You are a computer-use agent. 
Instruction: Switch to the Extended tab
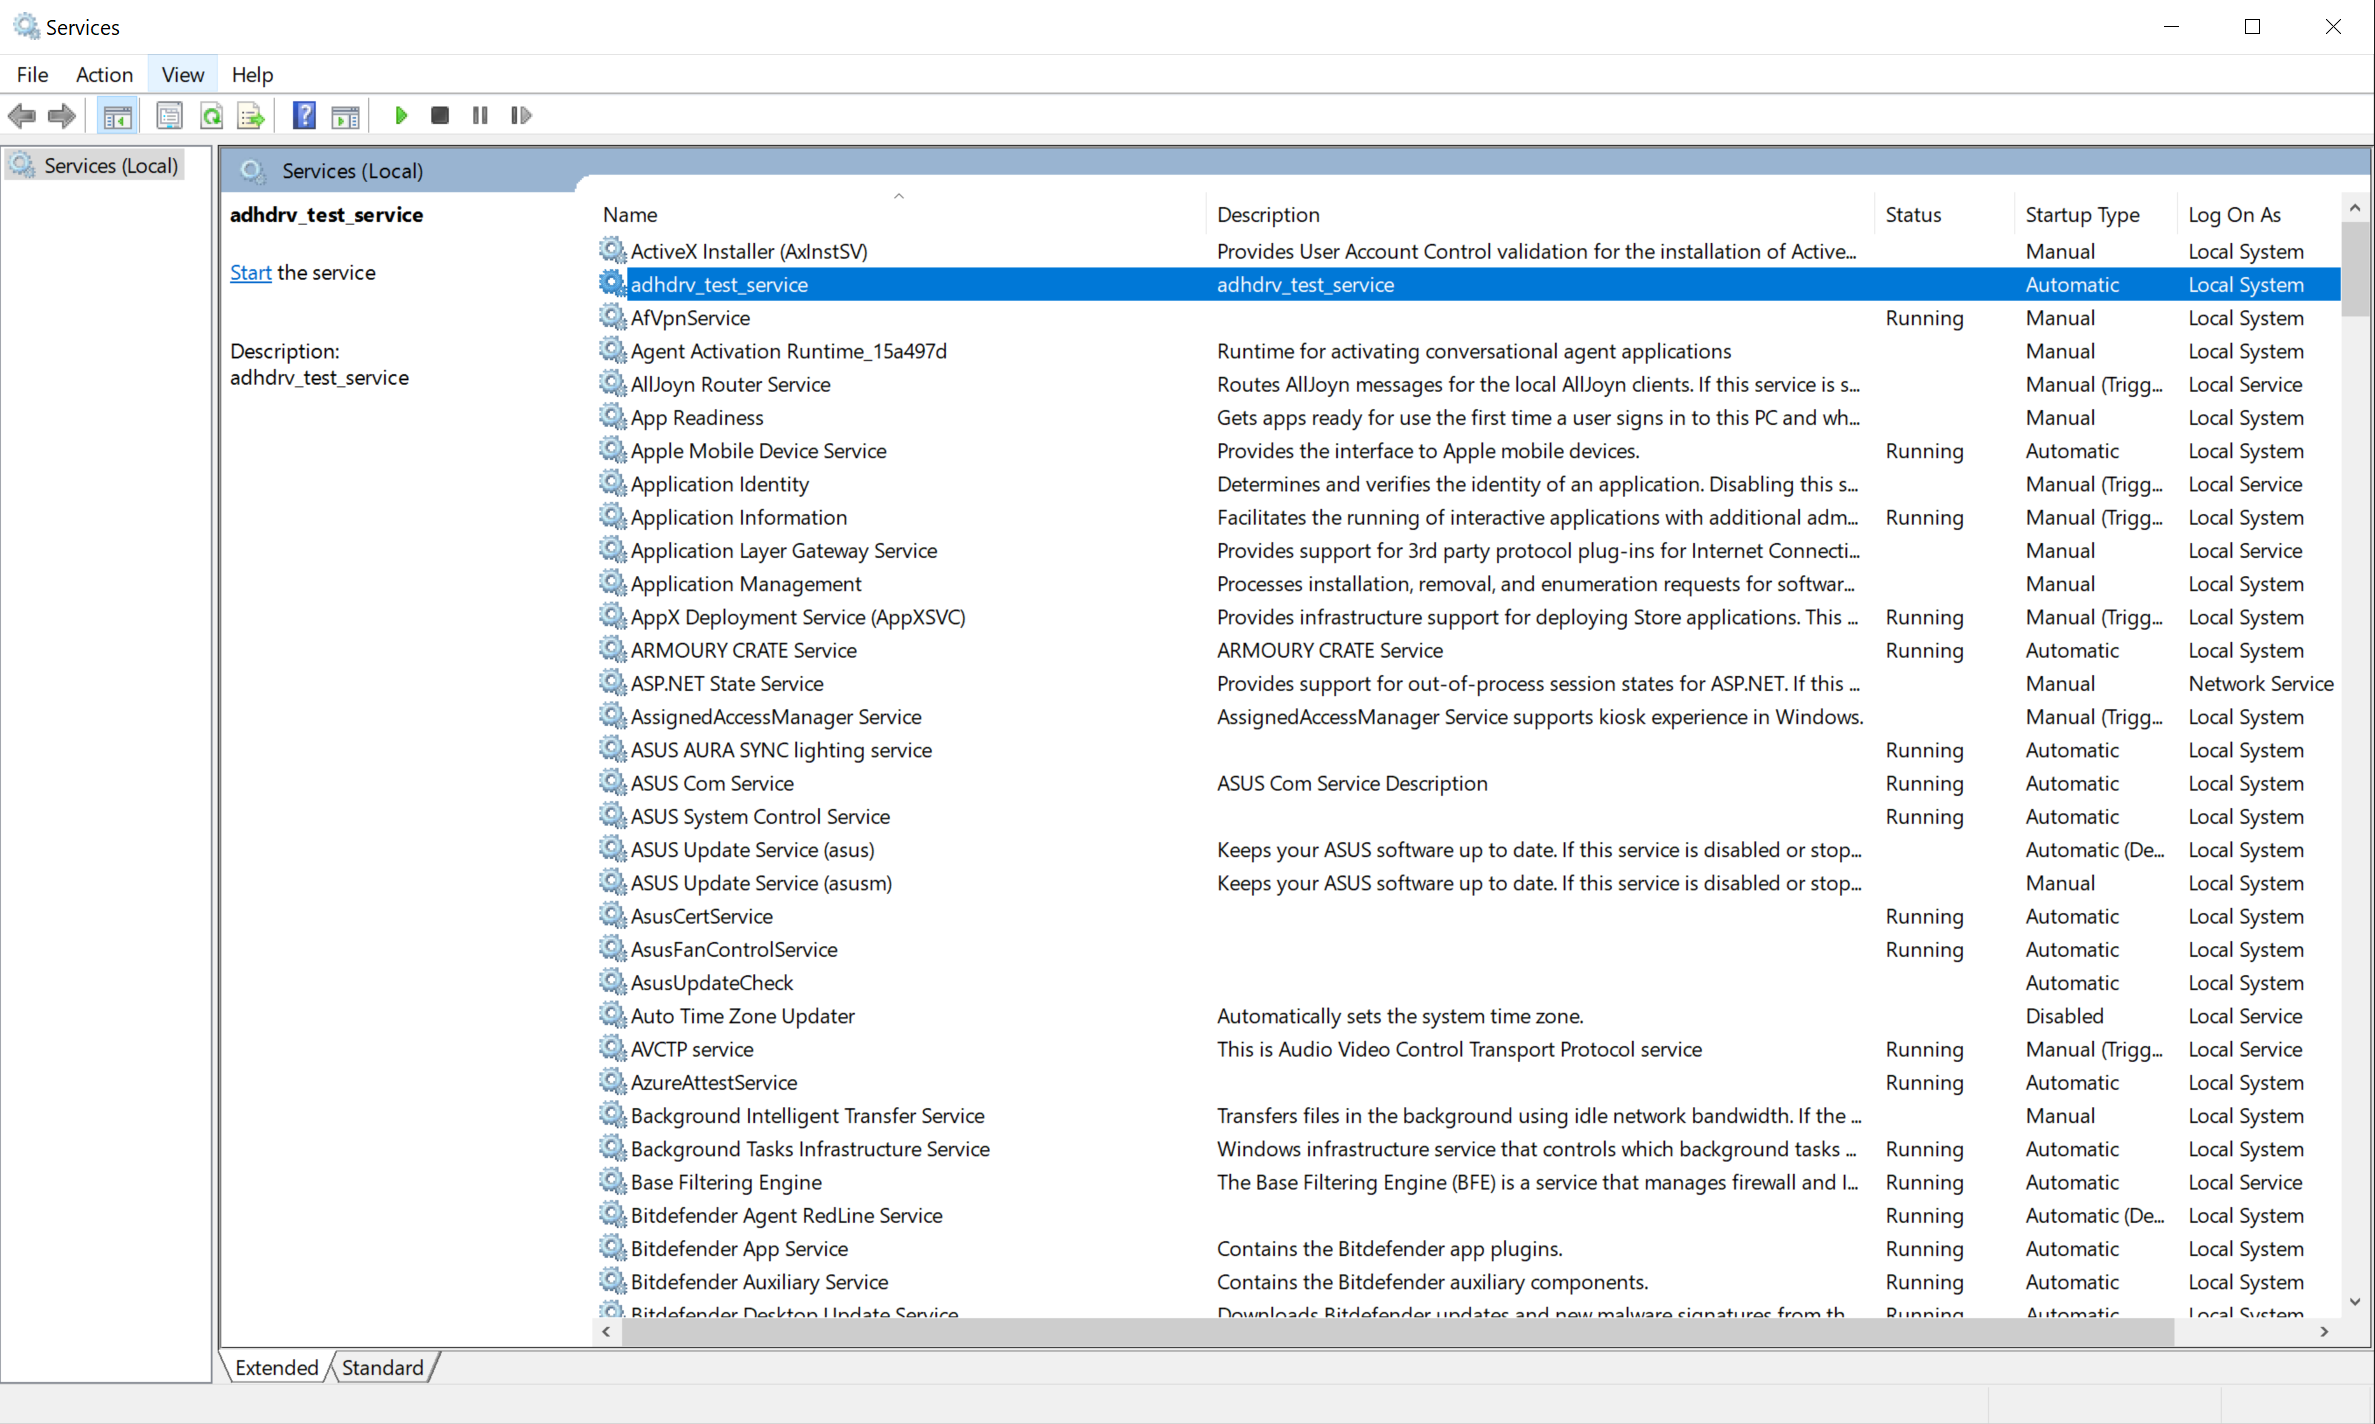click(277, 1367)
